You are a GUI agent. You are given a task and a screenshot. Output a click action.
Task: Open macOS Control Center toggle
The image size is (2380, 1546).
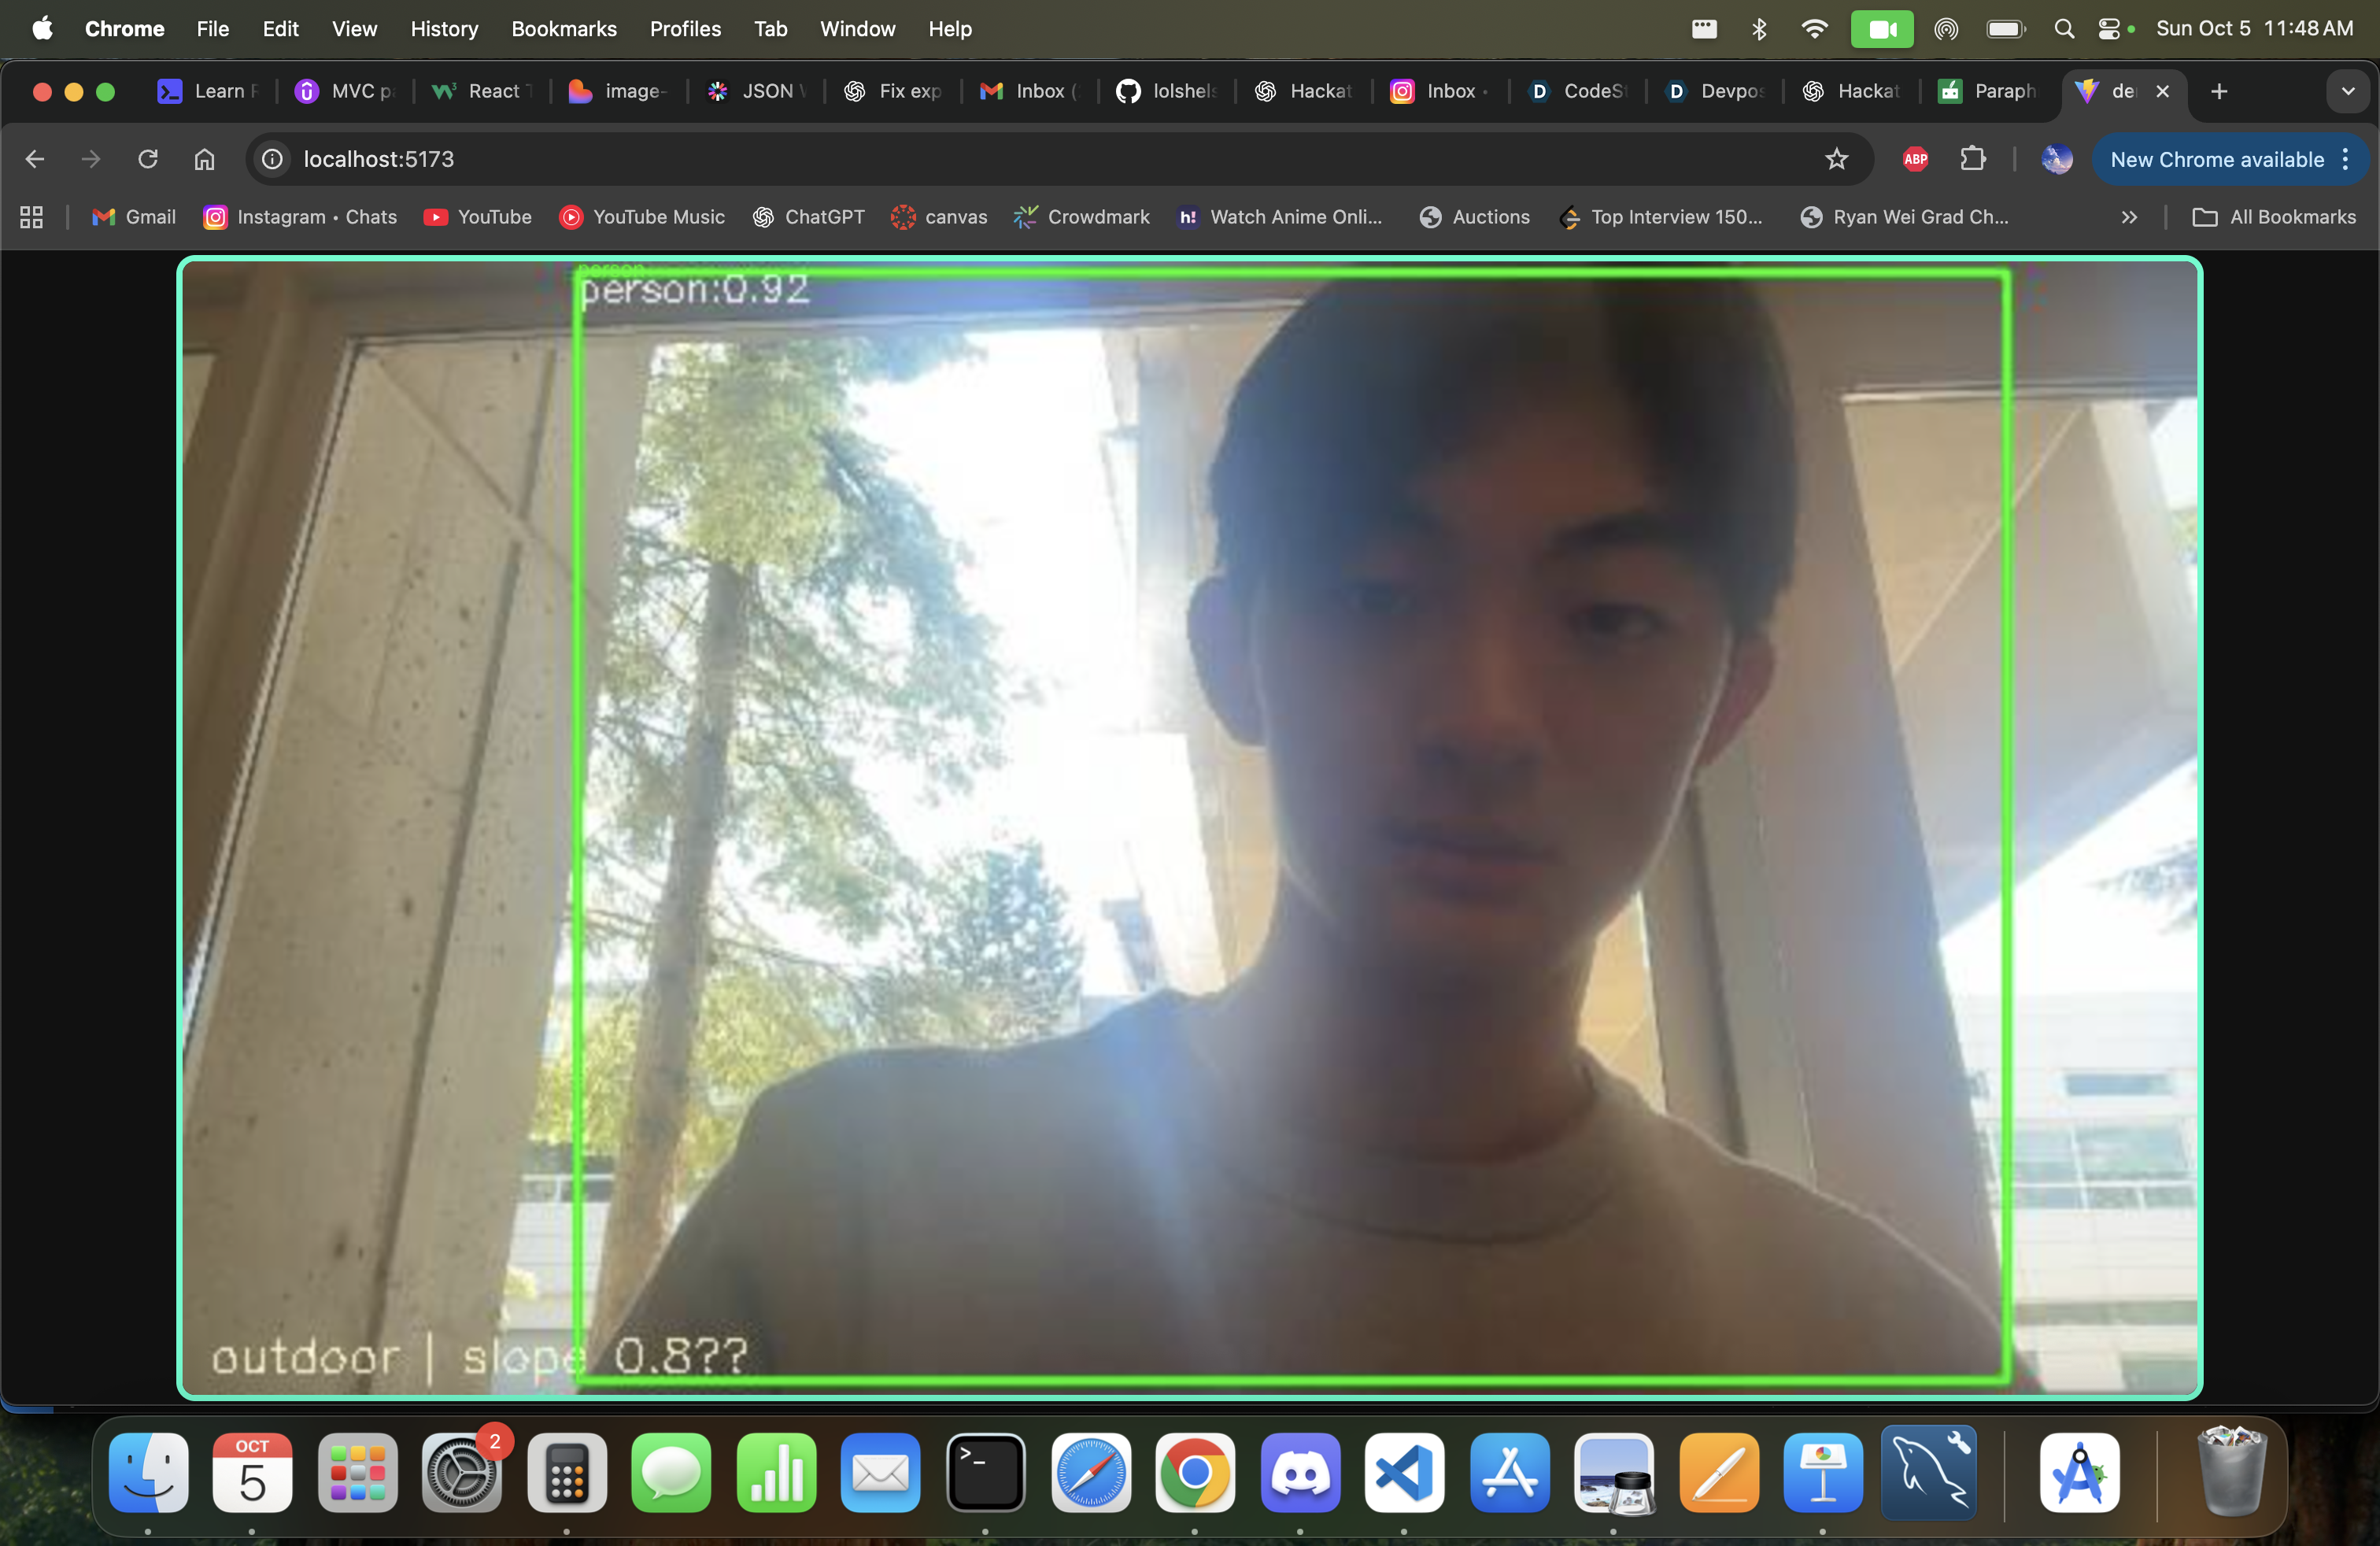coord(2109,29)
